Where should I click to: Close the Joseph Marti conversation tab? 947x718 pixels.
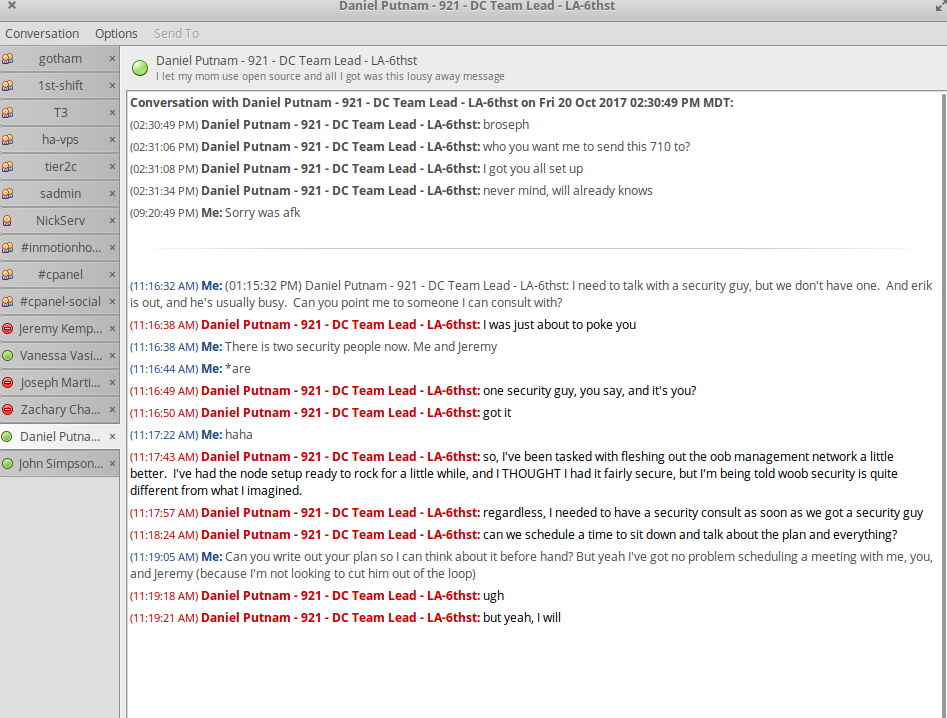[x=112, y=383]
